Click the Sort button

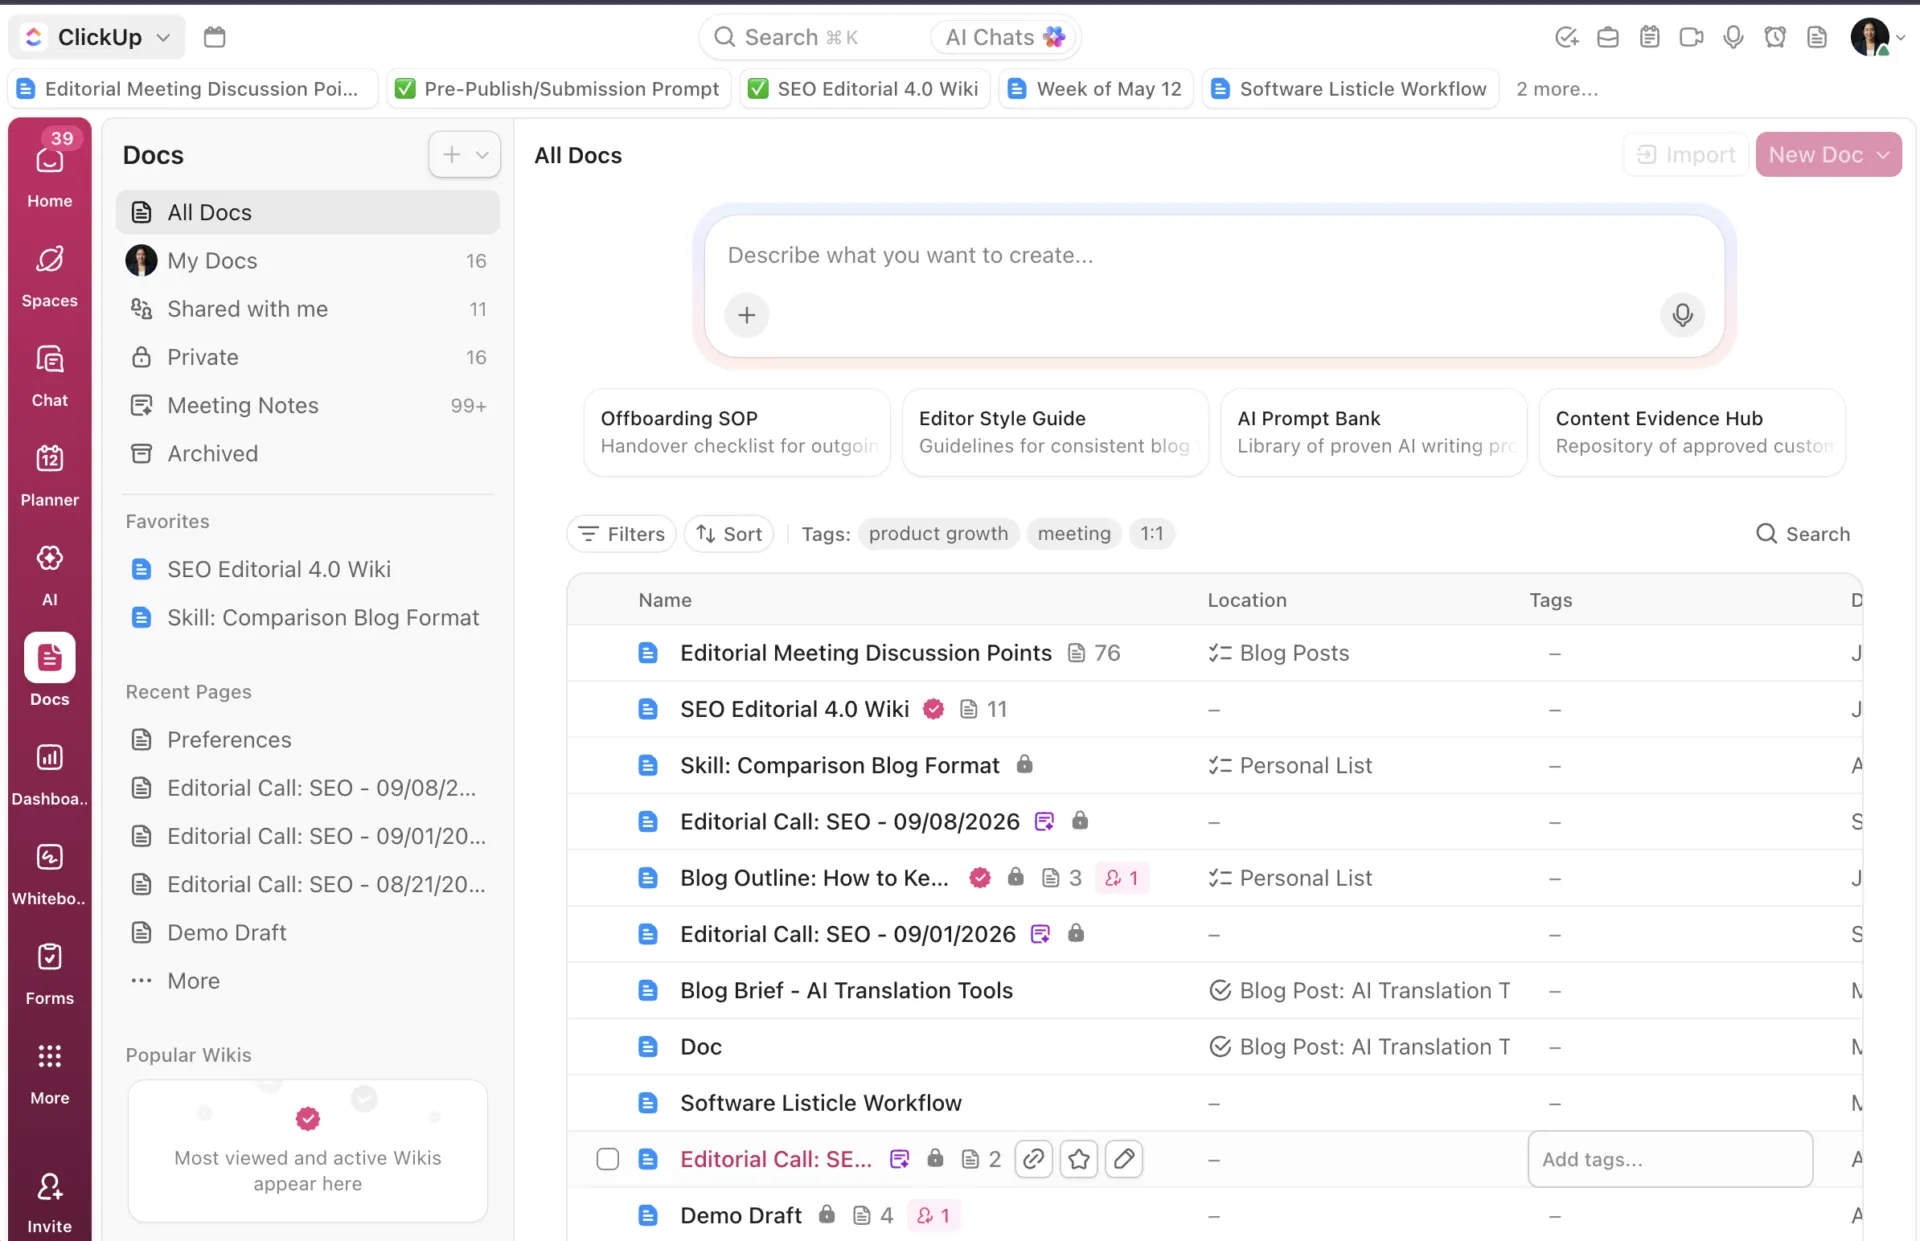coord(729,534)
